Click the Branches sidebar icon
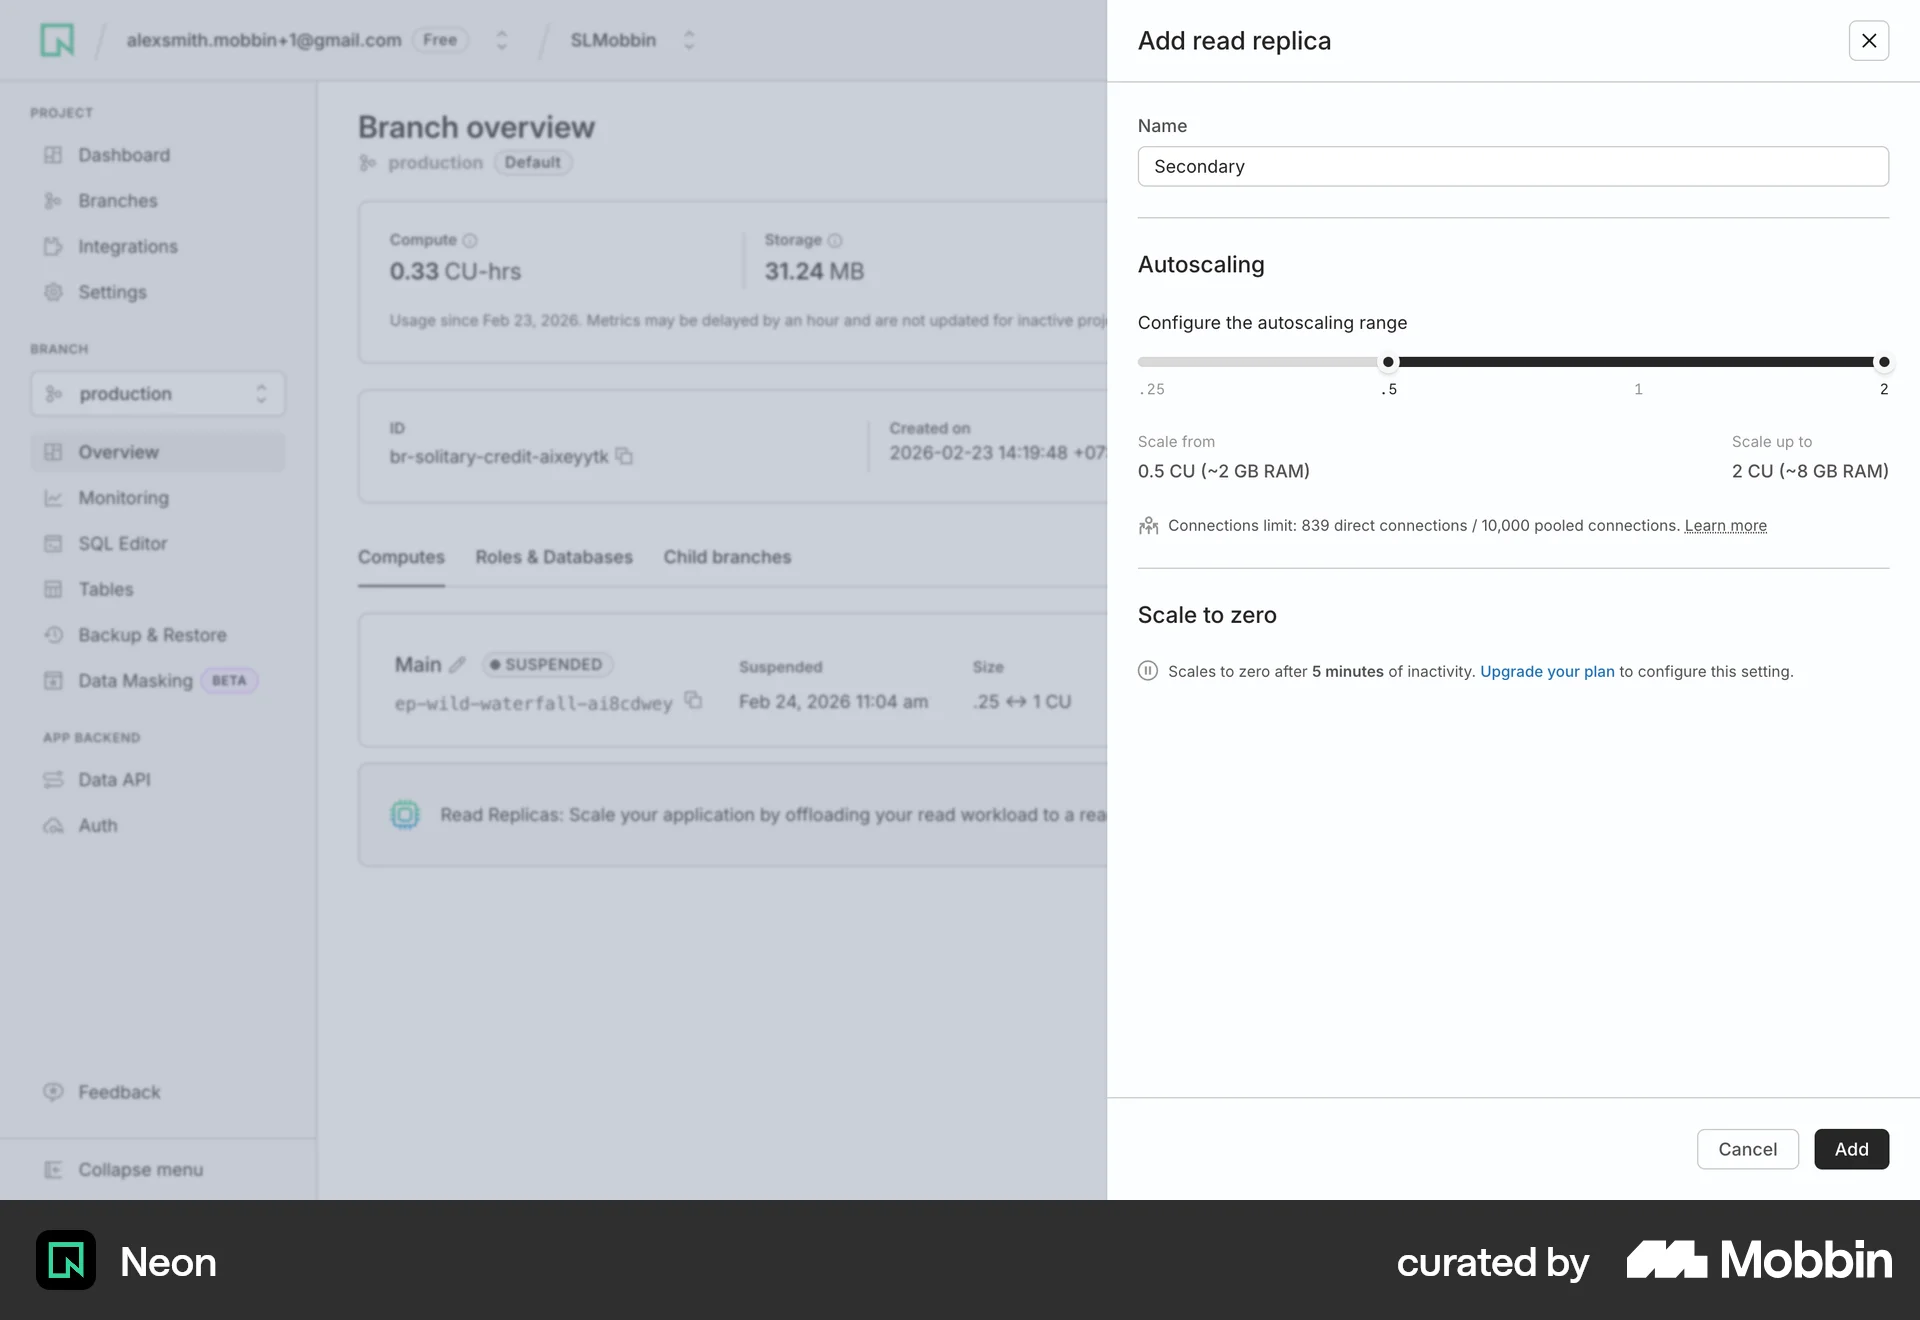 [x=53, y=201]
